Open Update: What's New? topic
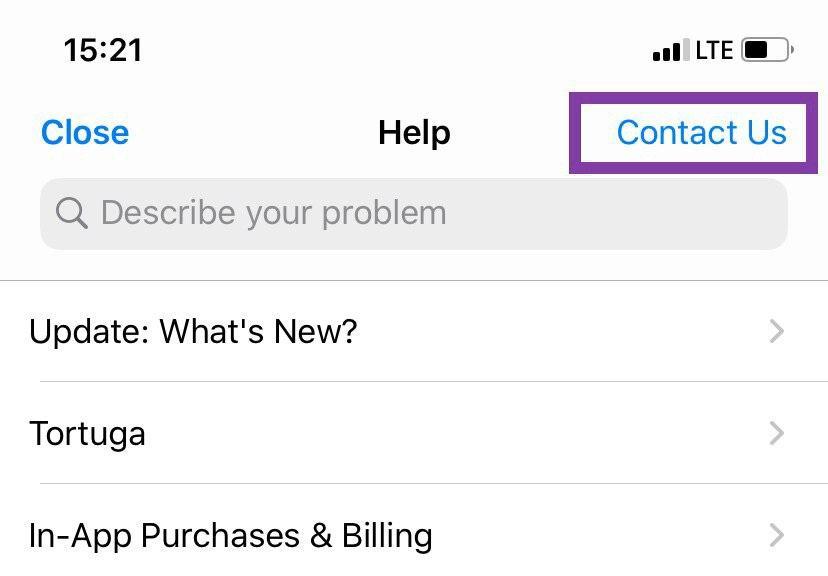Image resolution: width=828 pixels, height=576 pixels. [x=414, y=332]
